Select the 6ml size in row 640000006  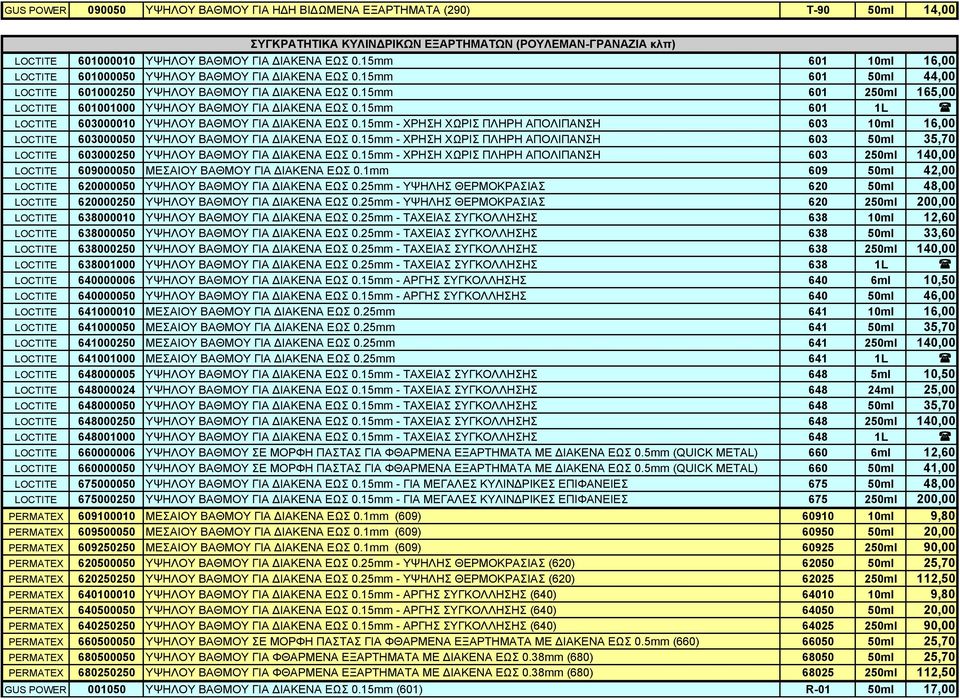coord(881,280)
